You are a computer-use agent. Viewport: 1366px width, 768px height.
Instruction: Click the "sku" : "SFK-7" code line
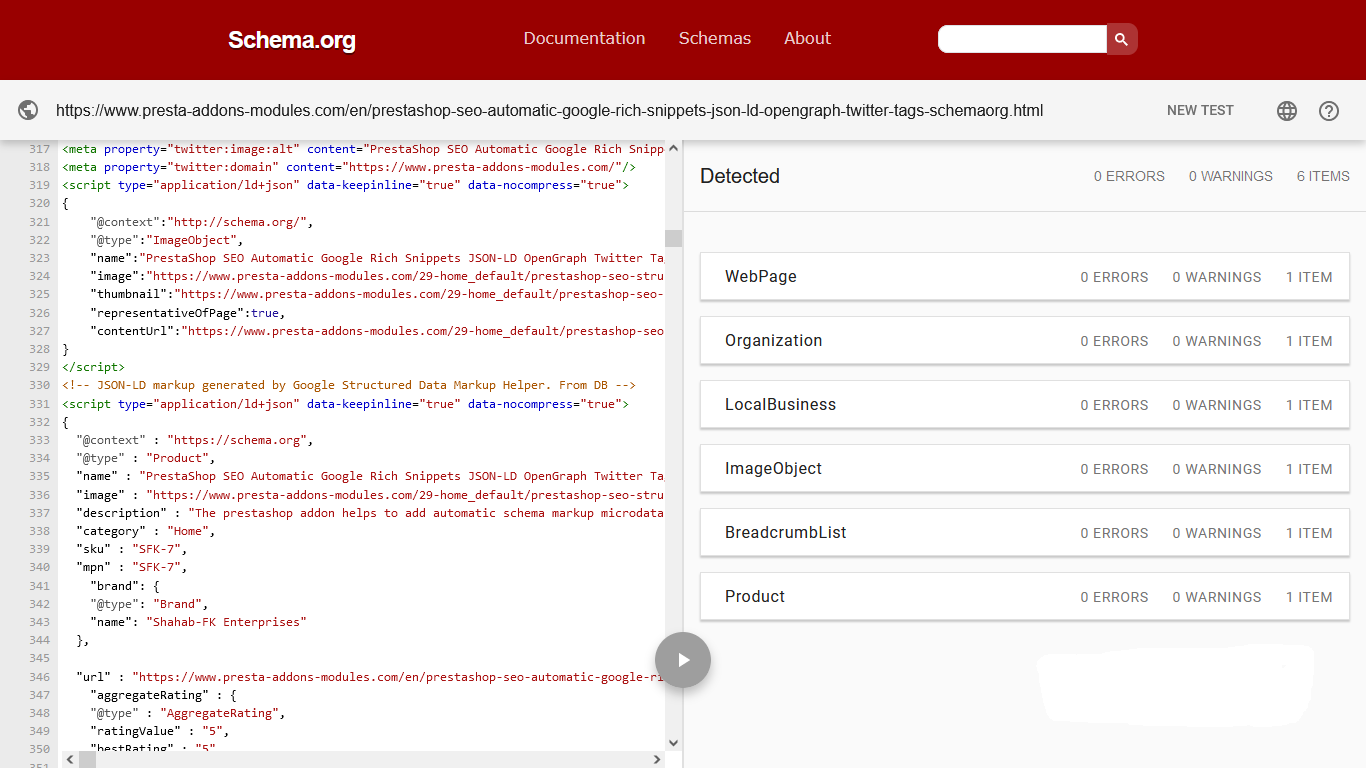131,549
